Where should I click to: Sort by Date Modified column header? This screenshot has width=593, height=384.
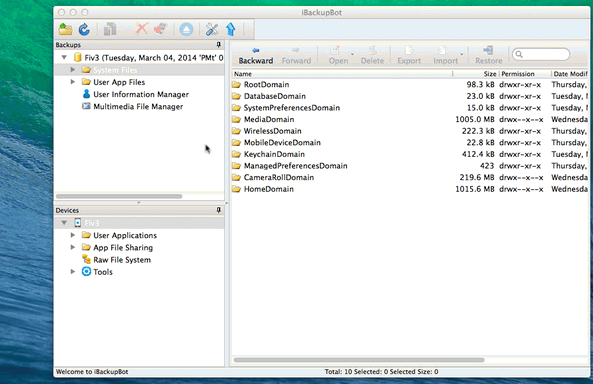pos(570,74)
